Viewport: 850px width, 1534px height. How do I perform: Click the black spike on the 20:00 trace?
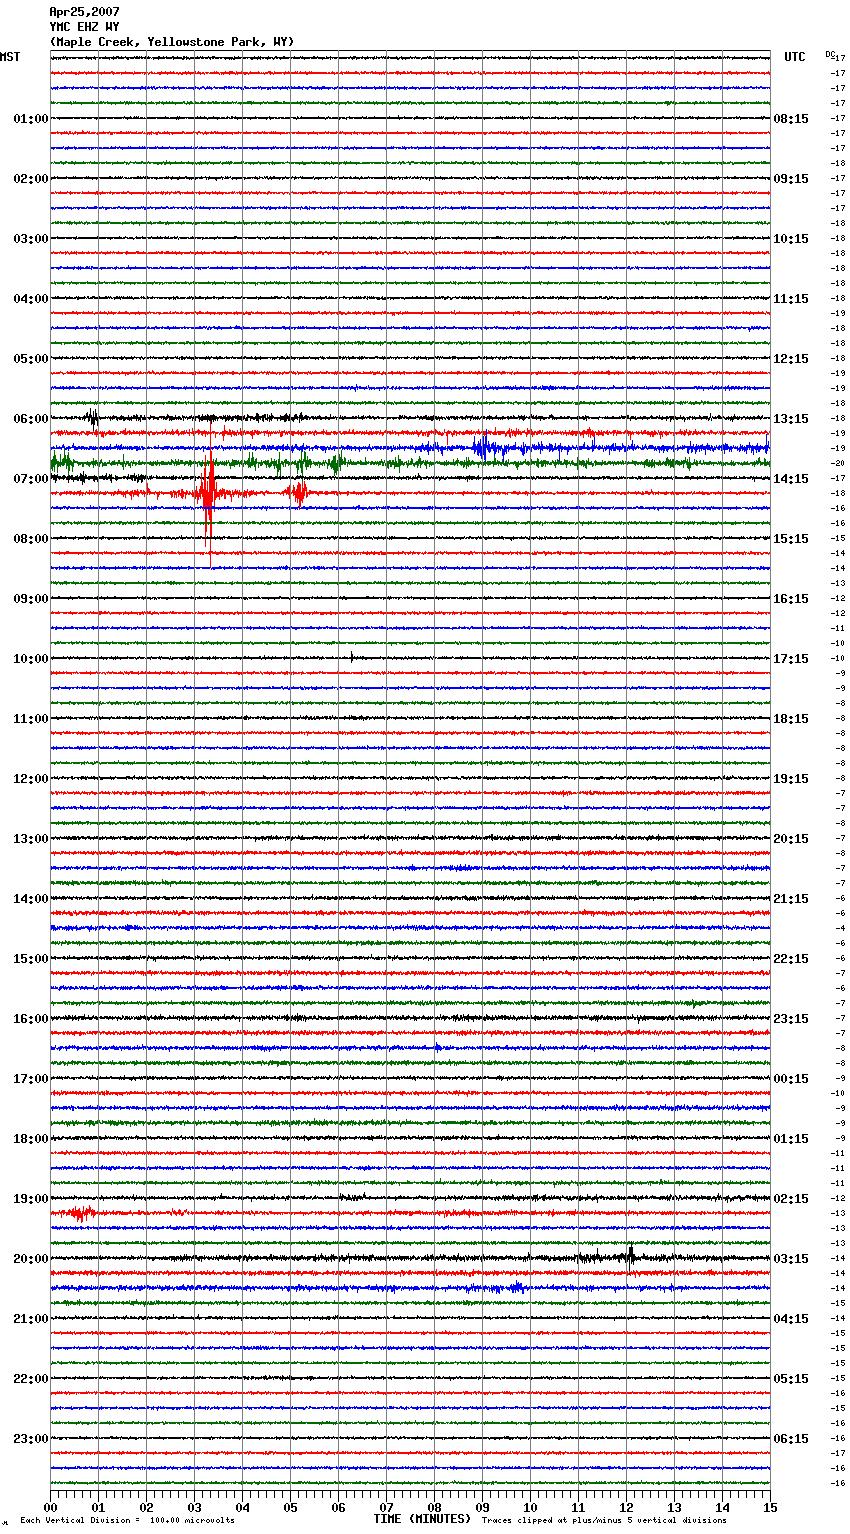click(631, 1255)
